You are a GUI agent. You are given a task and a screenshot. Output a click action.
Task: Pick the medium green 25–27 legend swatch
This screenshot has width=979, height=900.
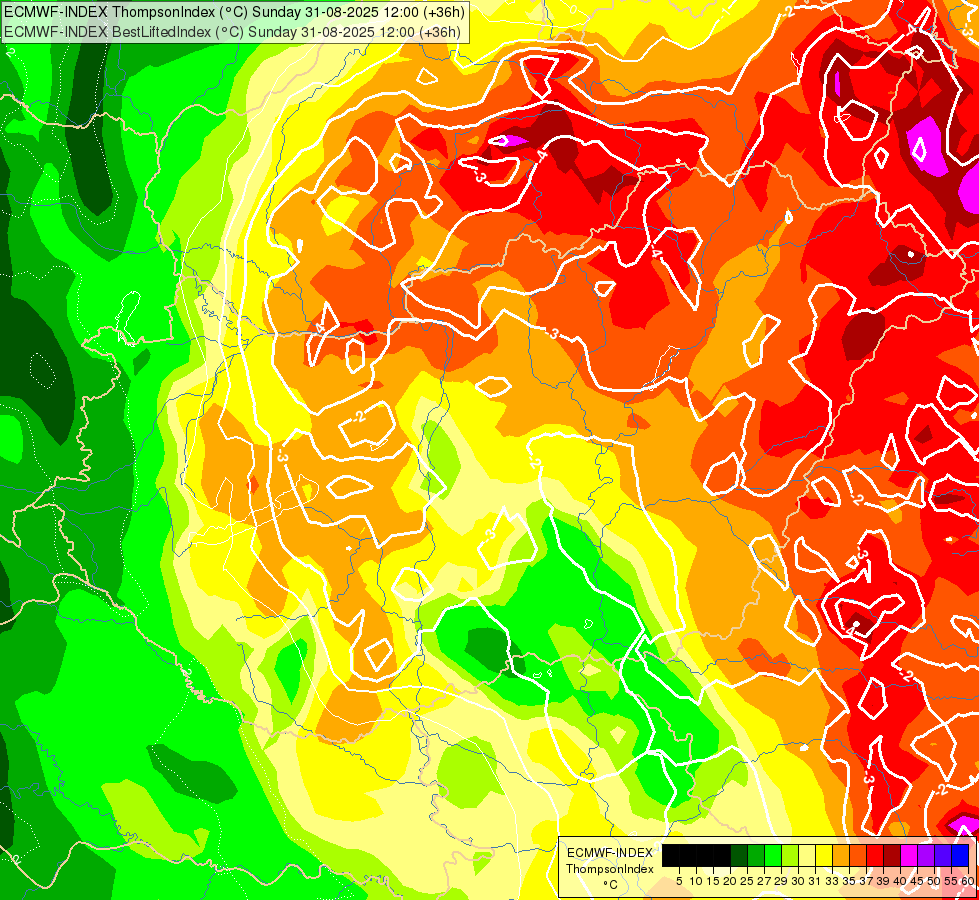756,856
